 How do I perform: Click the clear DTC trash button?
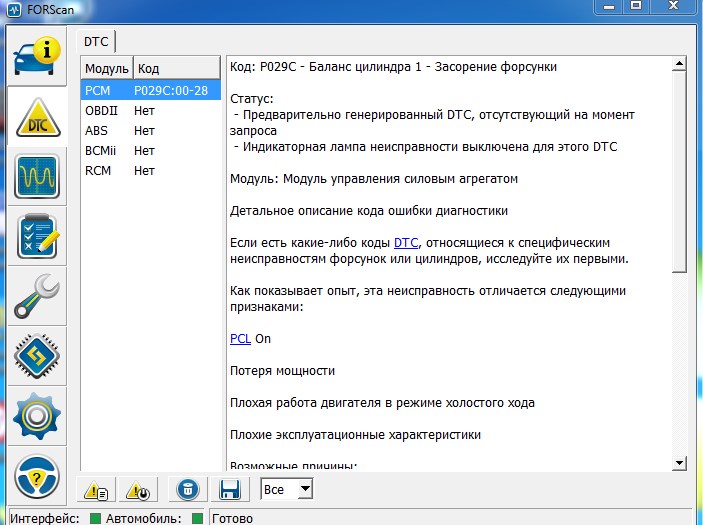(187, 490)
